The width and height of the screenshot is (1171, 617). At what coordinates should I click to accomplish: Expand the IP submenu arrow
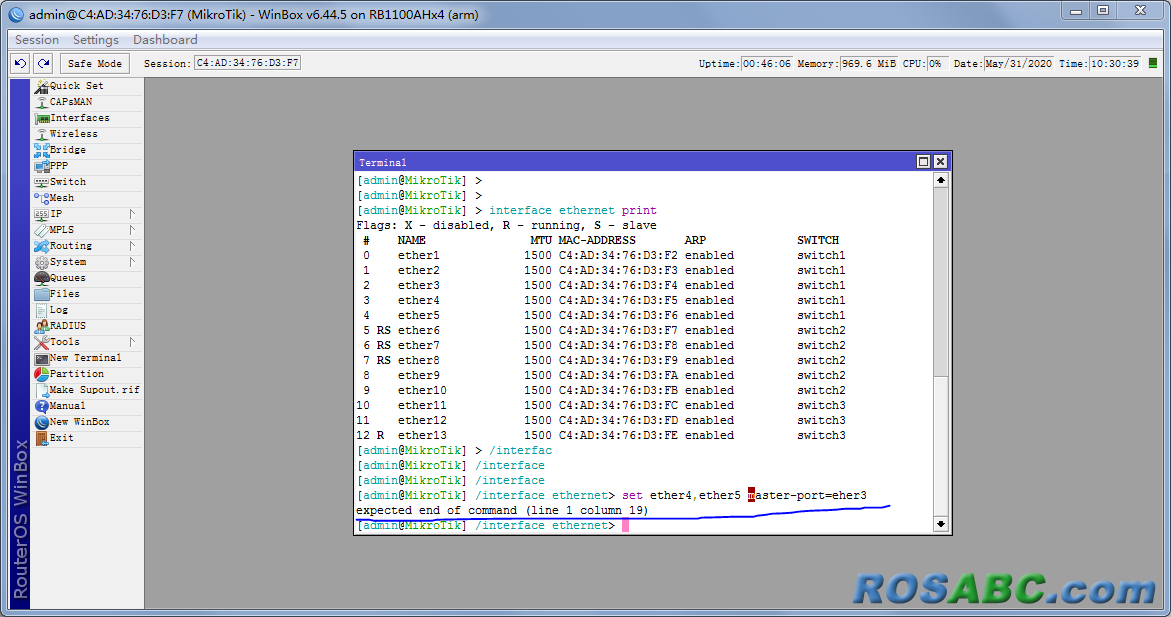132,214
